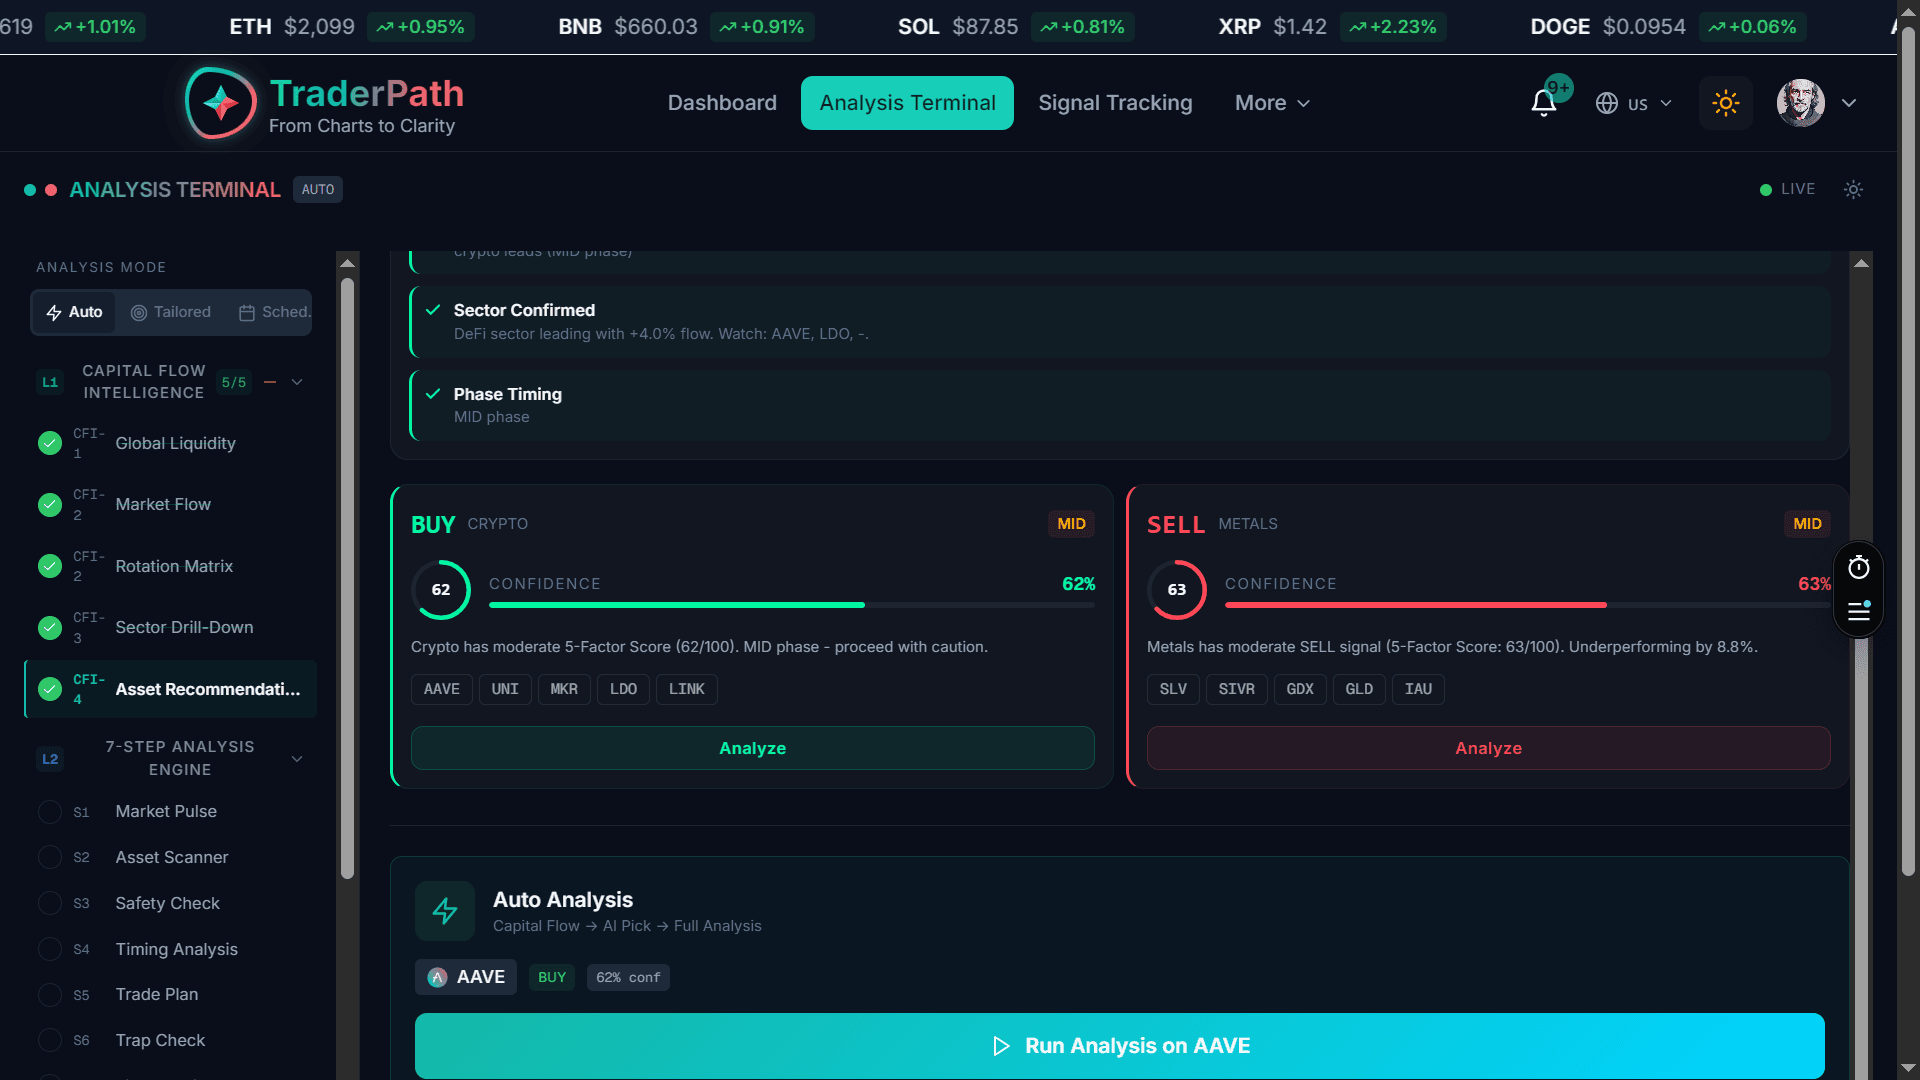The height and width of the screenshot is (1080, 1920).
Task: Open the US language selector
Action: point(1634,103)
